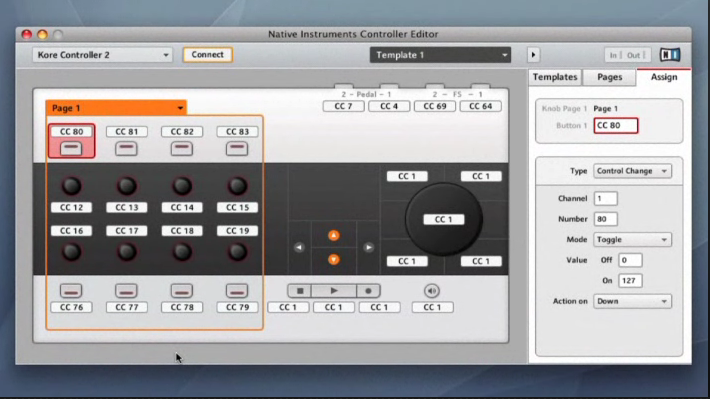This screenshot has width=710, height=399.
Task: Switch to the Assign tab
Action: pyautogui.click(x=664, y=77)
